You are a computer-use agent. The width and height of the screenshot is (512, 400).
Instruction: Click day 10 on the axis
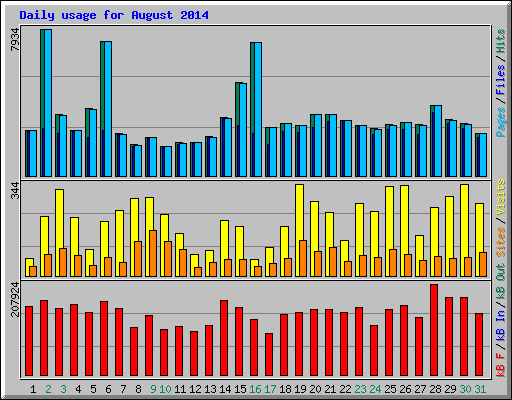coord(165,389)
